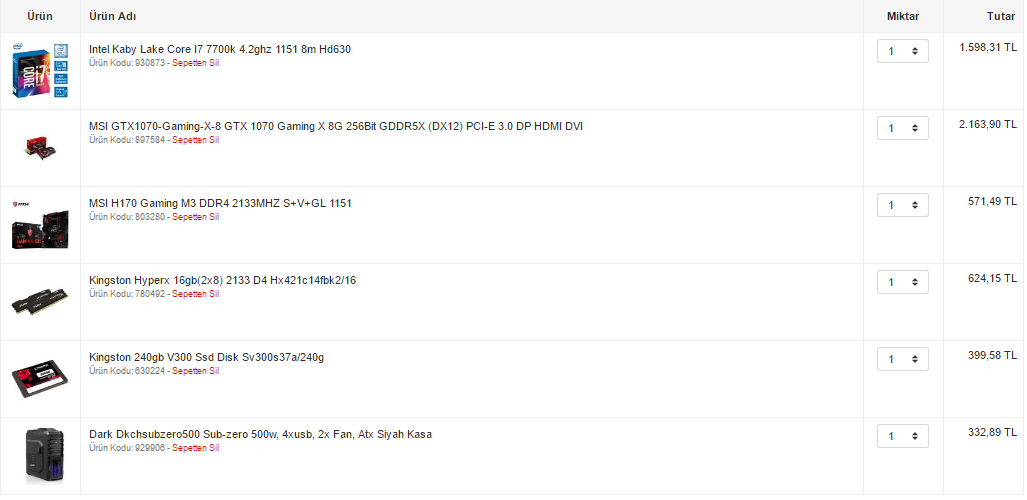Remove MSI H170 motherboard from cart
Viewport: 1027px width, 500px height.
click(x=195, y=217)
